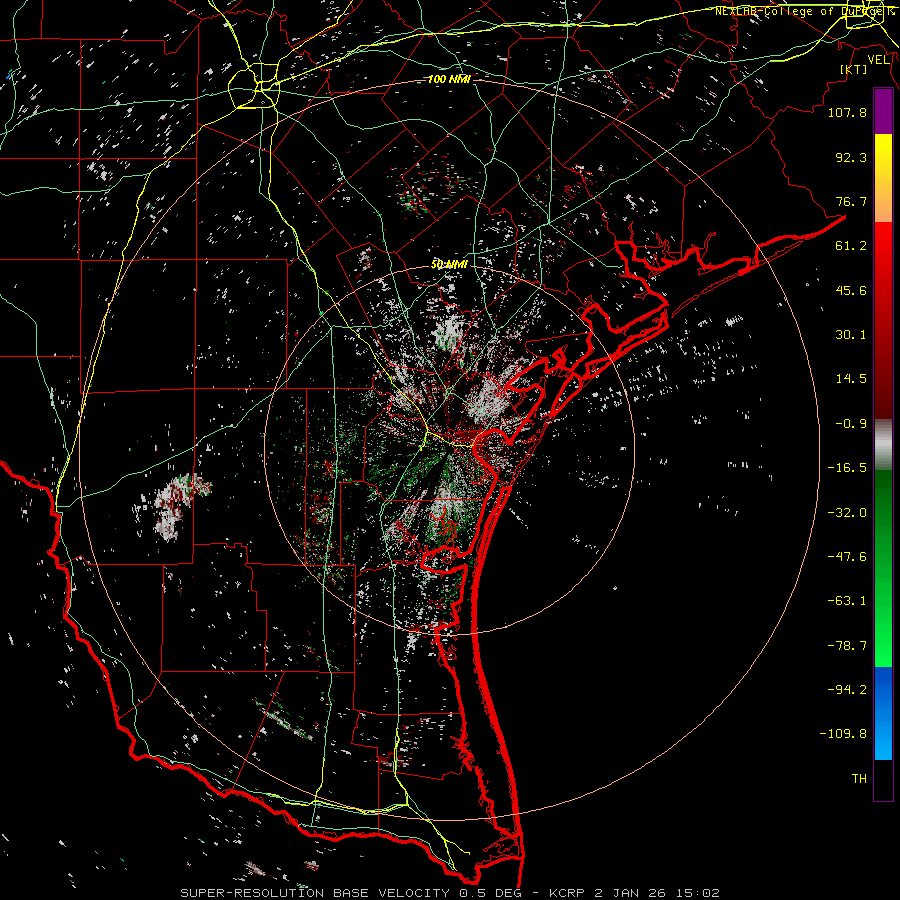Pick the green band on velocity color bar

pyautogui.click(x=883, y=568)
